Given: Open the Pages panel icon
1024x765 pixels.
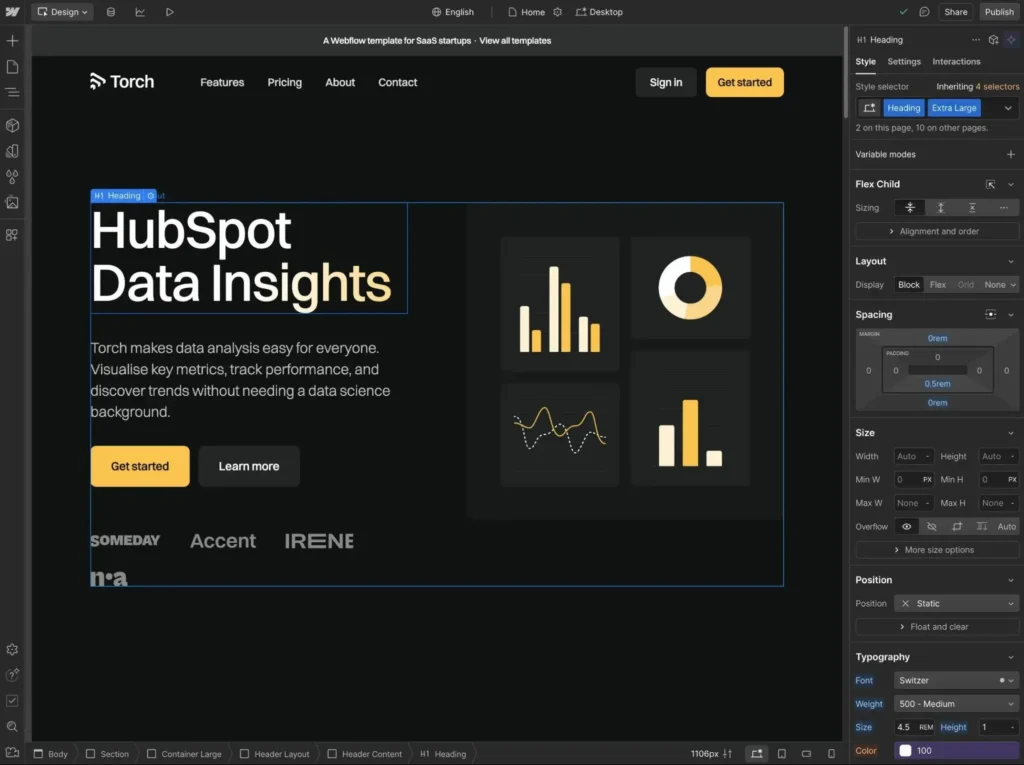Looking at the screenshot, I should tap(12, 67).
